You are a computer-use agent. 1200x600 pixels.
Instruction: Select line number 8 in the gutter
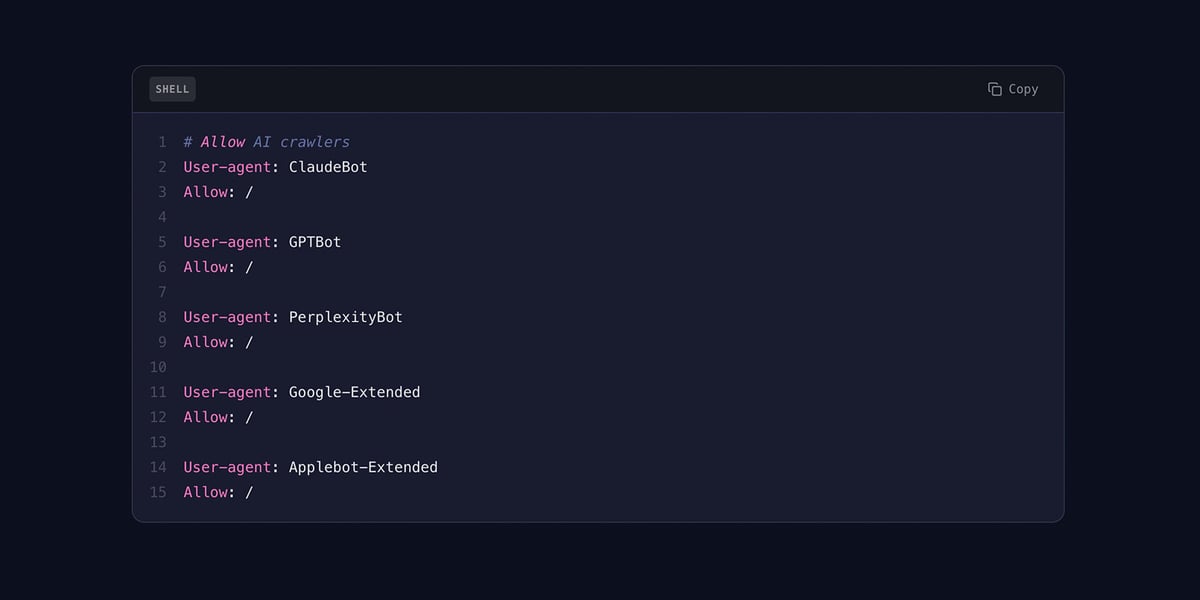[162, 317]
